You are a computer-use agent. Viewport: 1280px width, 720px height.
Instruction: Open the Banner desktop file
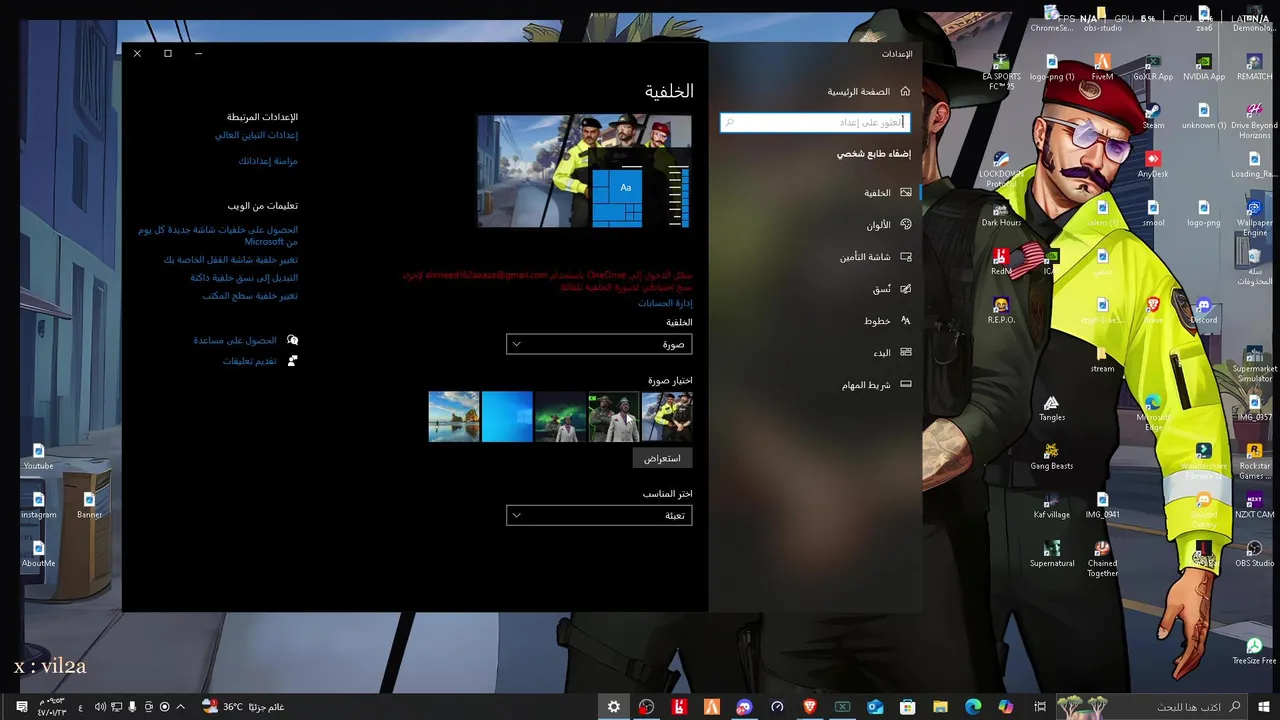[89, 505]
